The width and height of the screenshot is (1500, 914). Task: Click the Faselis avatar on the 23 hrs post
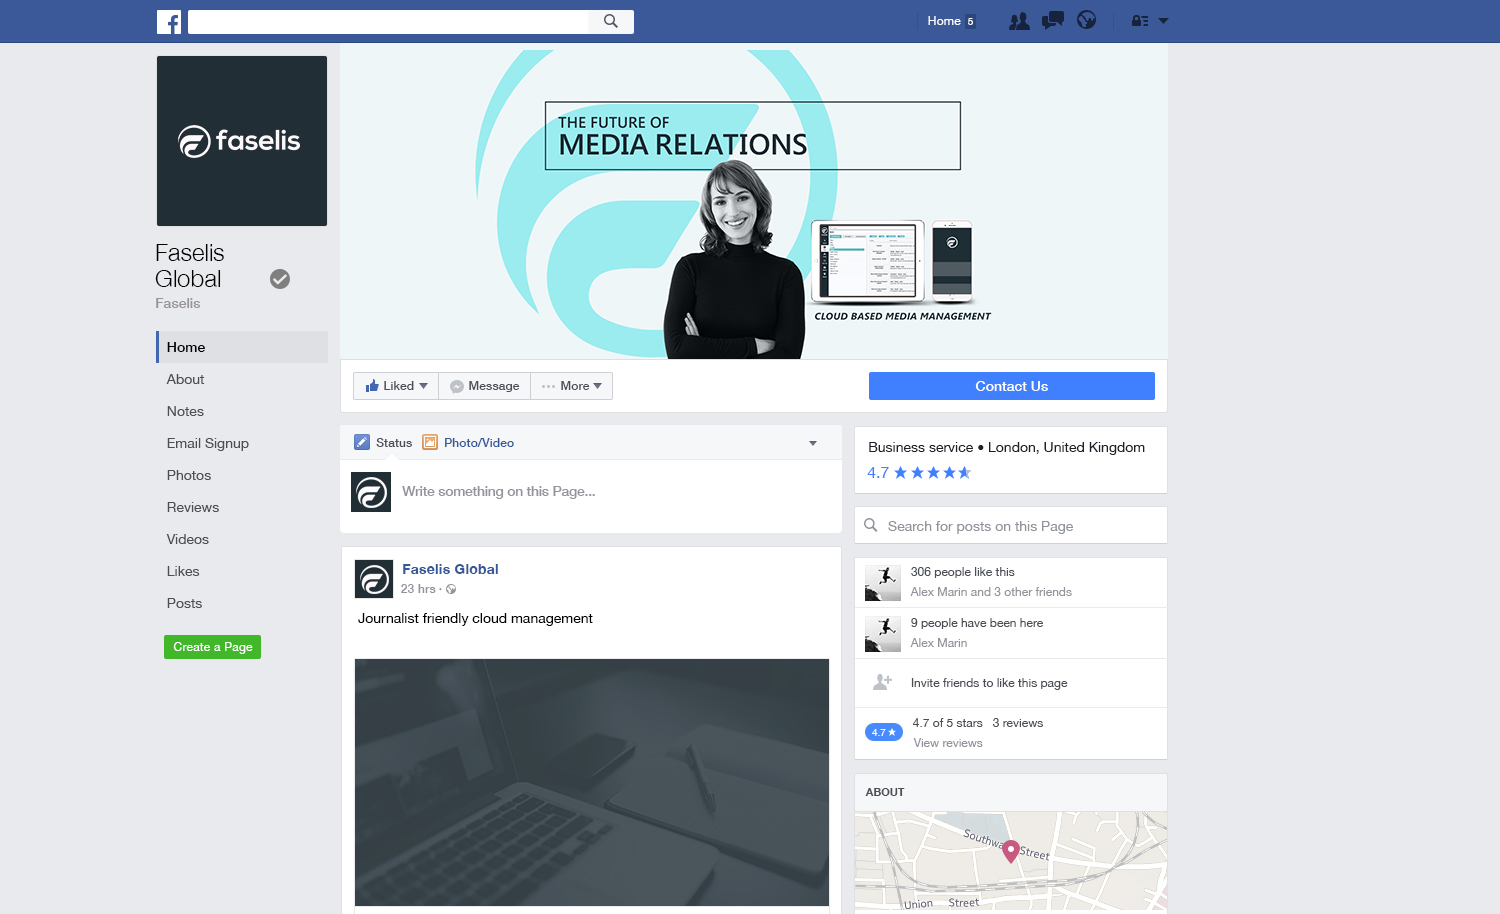pos(374,579)
